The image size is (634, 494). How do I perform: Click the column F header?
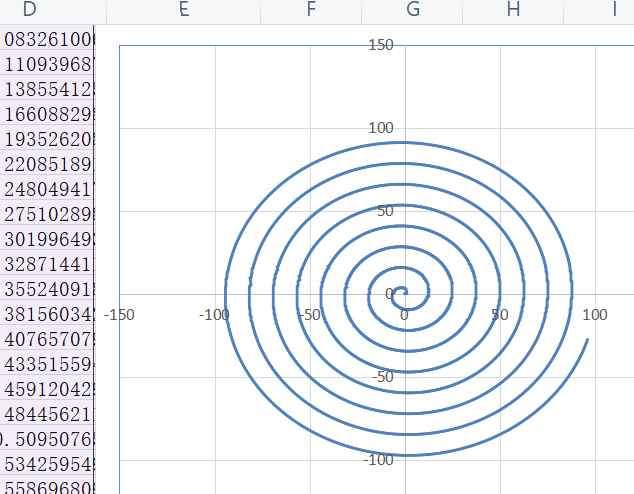311,10
